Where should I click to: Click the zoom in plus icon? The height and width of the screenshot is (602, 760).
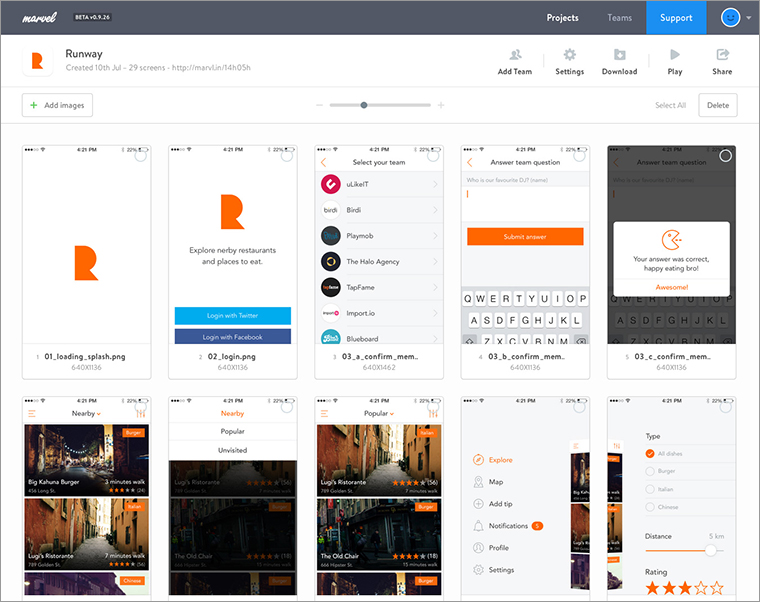(441, 105)
